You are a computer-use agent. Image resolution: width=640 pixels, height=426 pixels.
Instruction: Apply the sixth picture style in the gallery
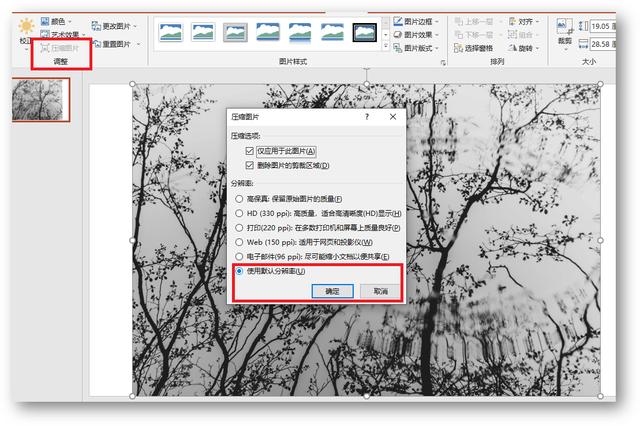[x=332, y=32]
